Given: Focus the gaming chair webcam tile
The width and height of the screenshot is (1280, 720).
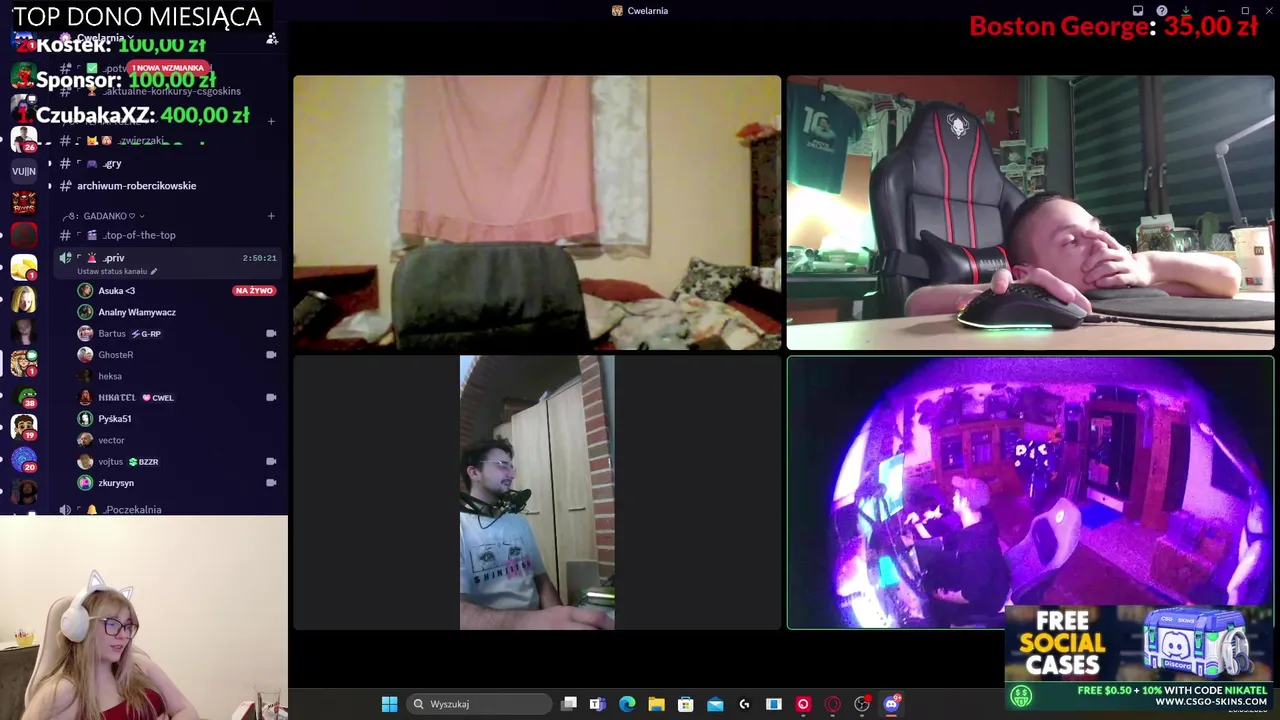Looking at the screenshot, I should coord(1030,213).
